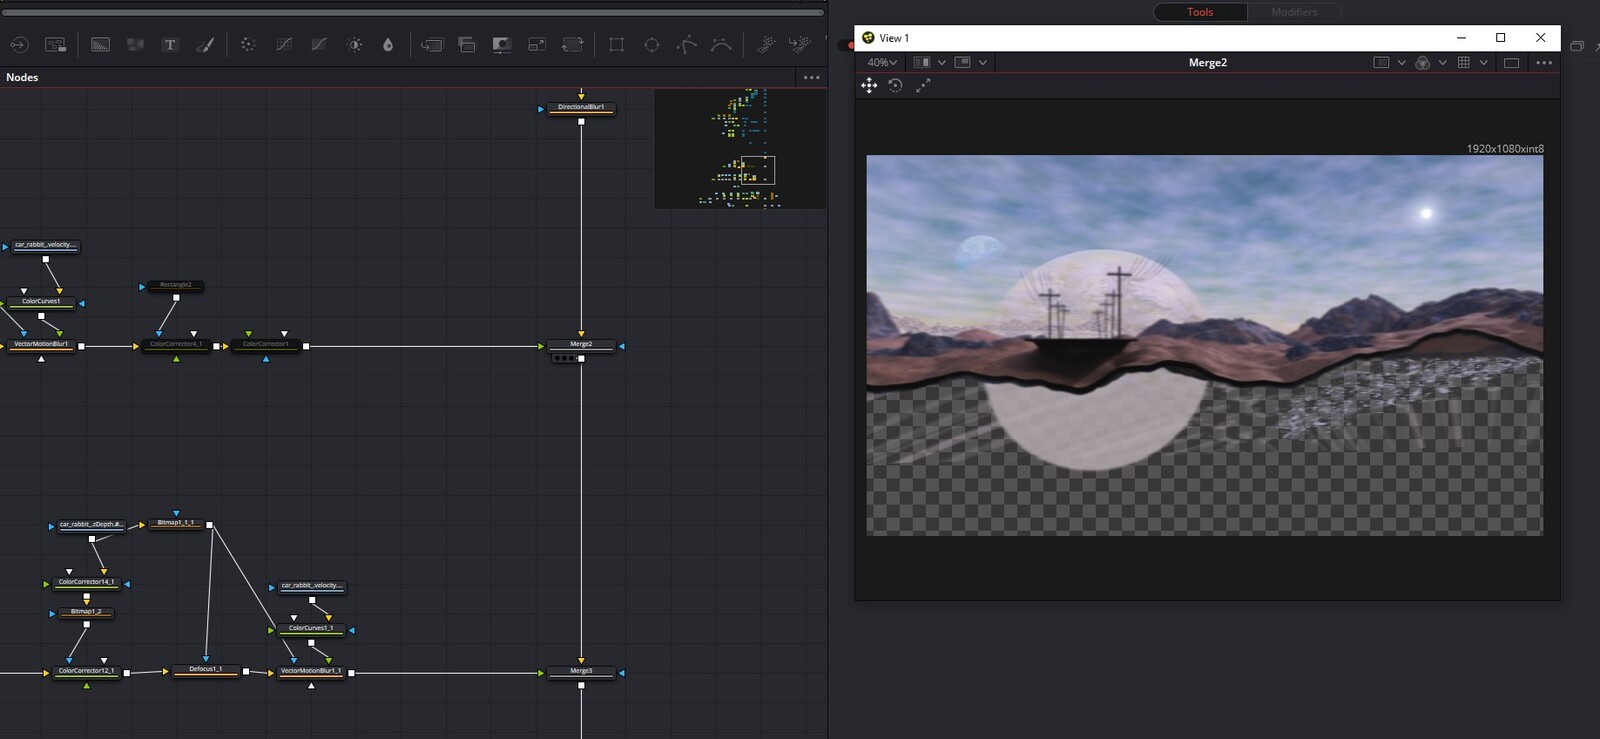The image size is (1600, 739).
Task: Click the Color Corrector tool icon
Action: coord(248,45)
